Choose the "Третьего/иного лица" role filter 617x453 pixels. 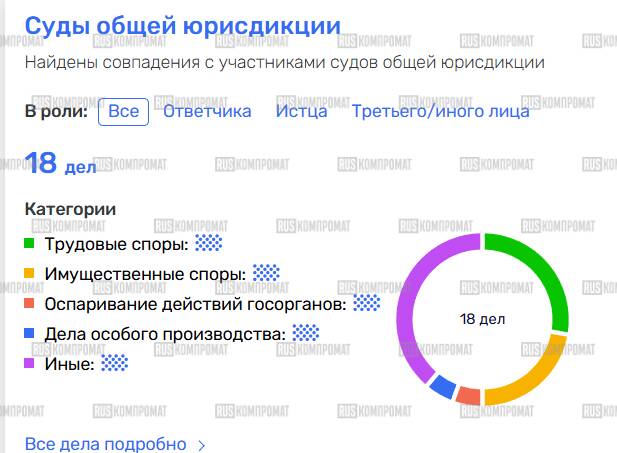[440, 111]
